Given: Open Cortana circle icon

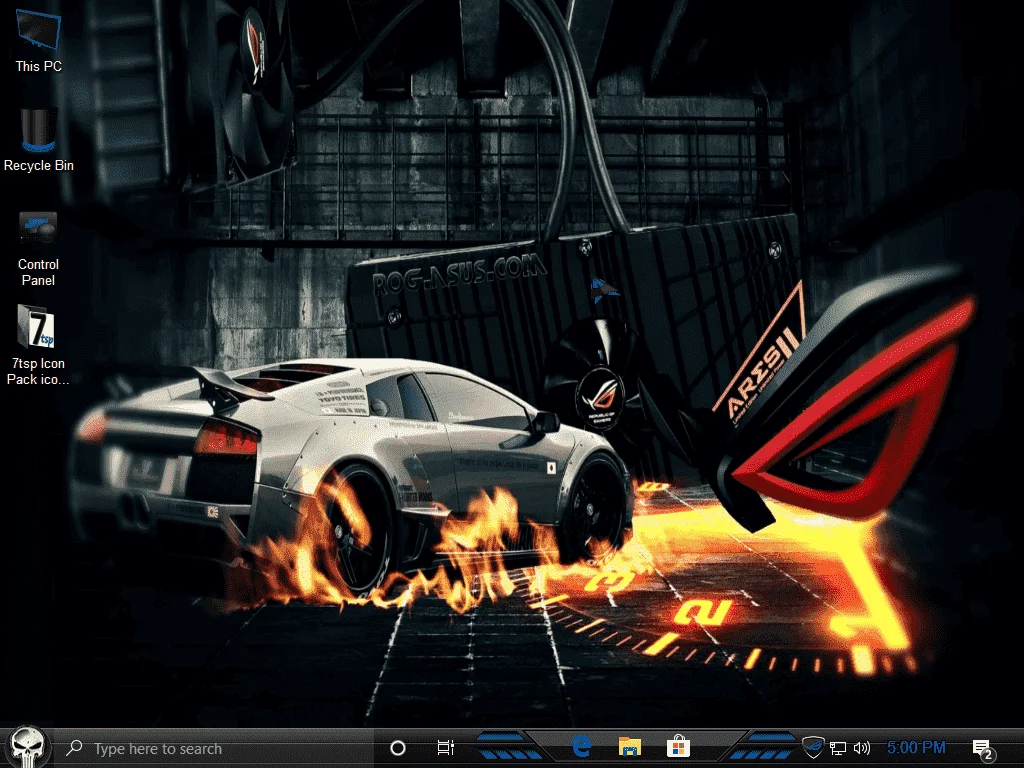Looking at the screenshot, I should click(x=398, y=748).
